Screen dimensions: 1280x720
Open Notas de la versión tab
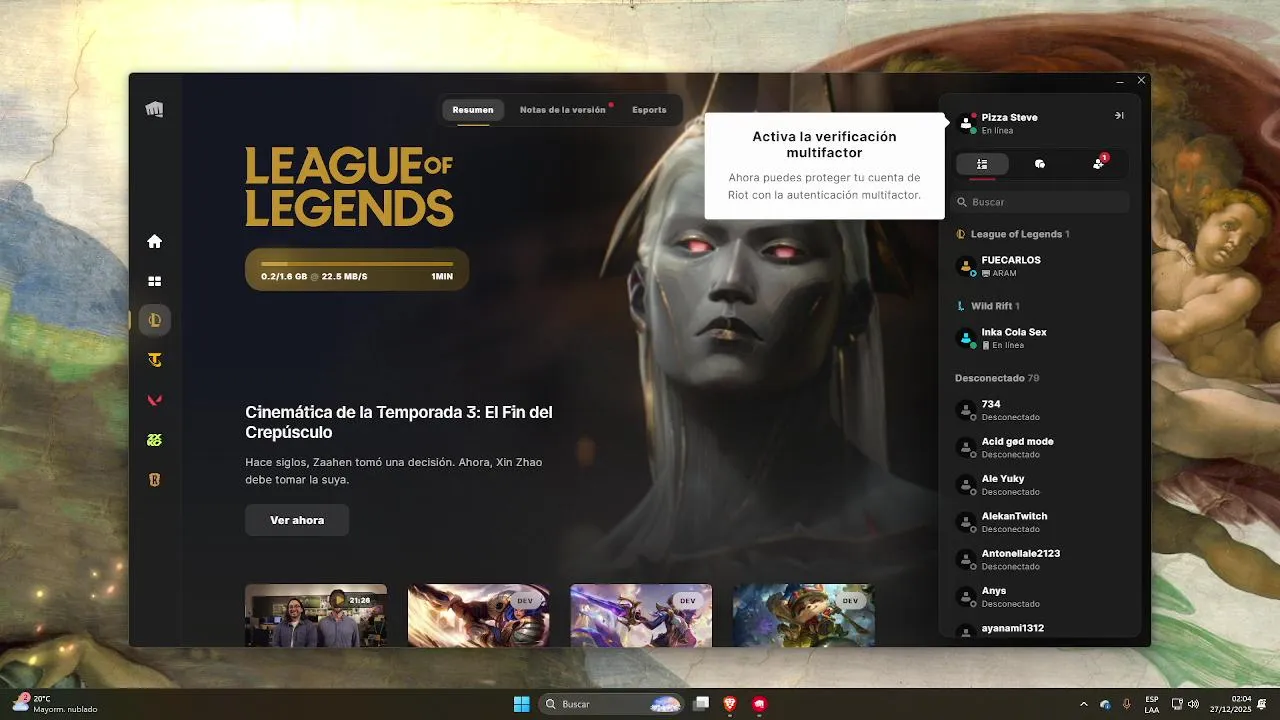(563, 110)
